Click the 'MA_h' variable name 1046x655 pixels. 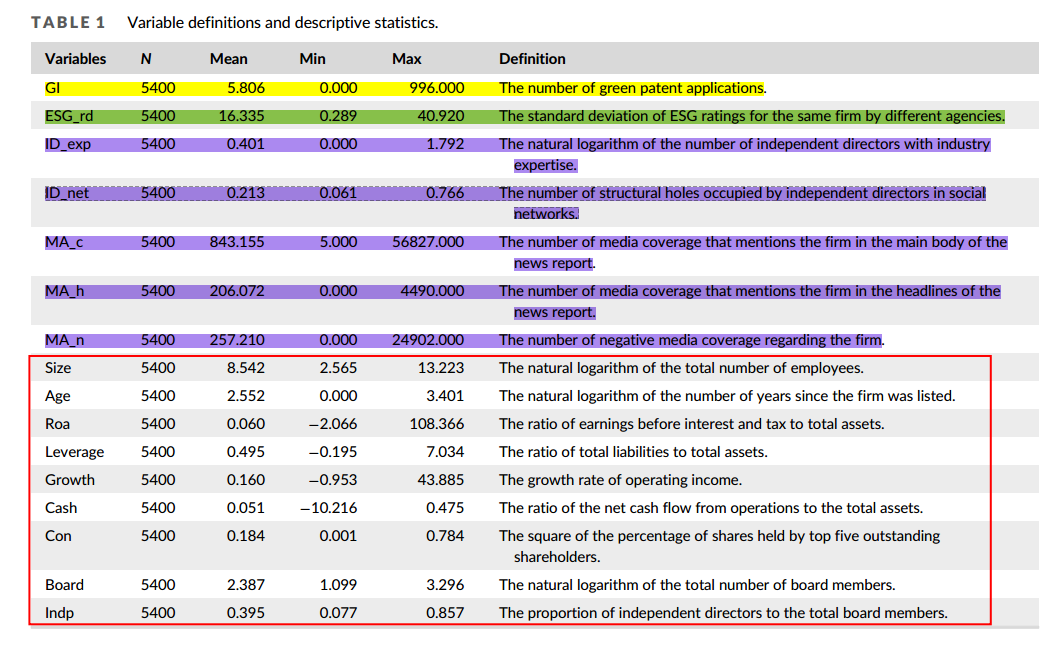[x=65, y=291]
